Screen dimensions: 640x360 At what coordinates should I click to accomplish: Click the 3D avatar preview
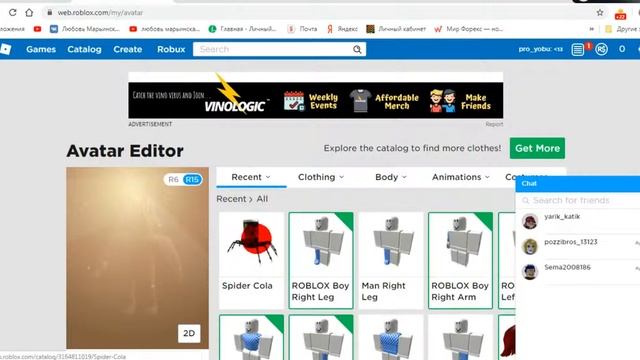pyautogui.click(x=138, y=258)
